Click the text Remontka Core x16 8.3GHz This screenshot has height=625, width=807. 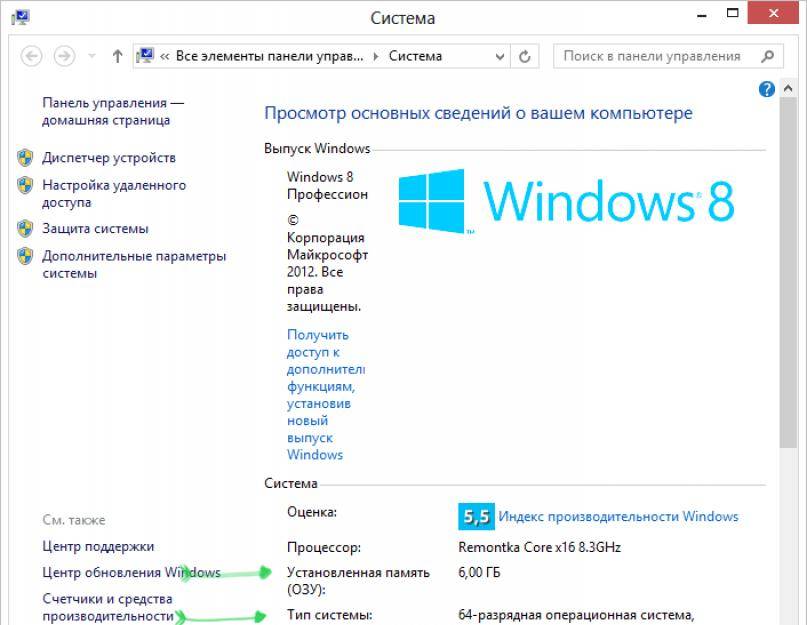click(x=539, y=547)
